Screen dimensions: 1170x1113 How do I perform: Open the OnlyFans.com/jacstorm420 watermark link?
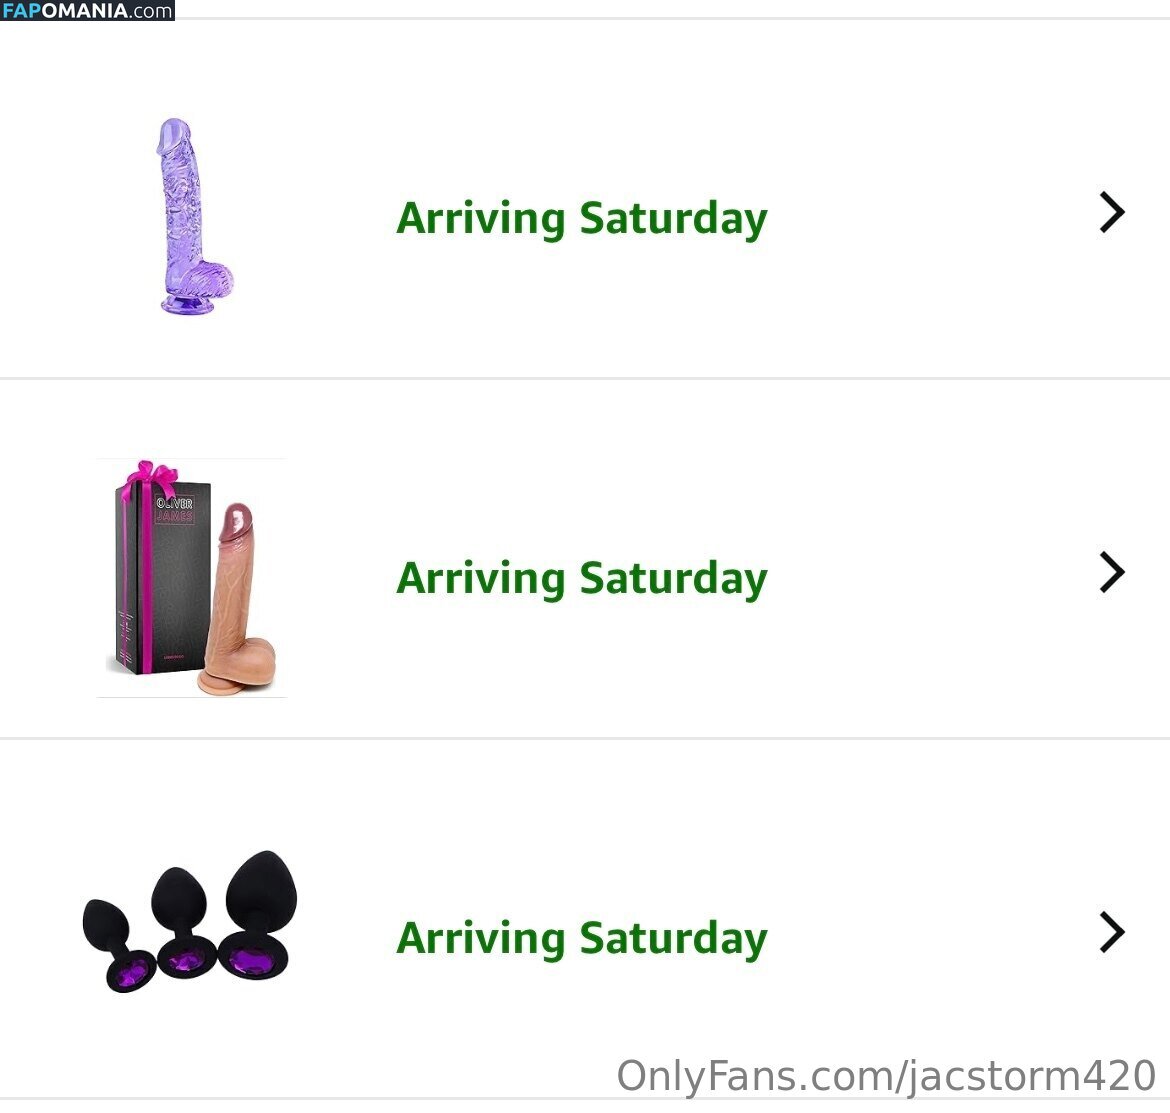coord(885,1076)
